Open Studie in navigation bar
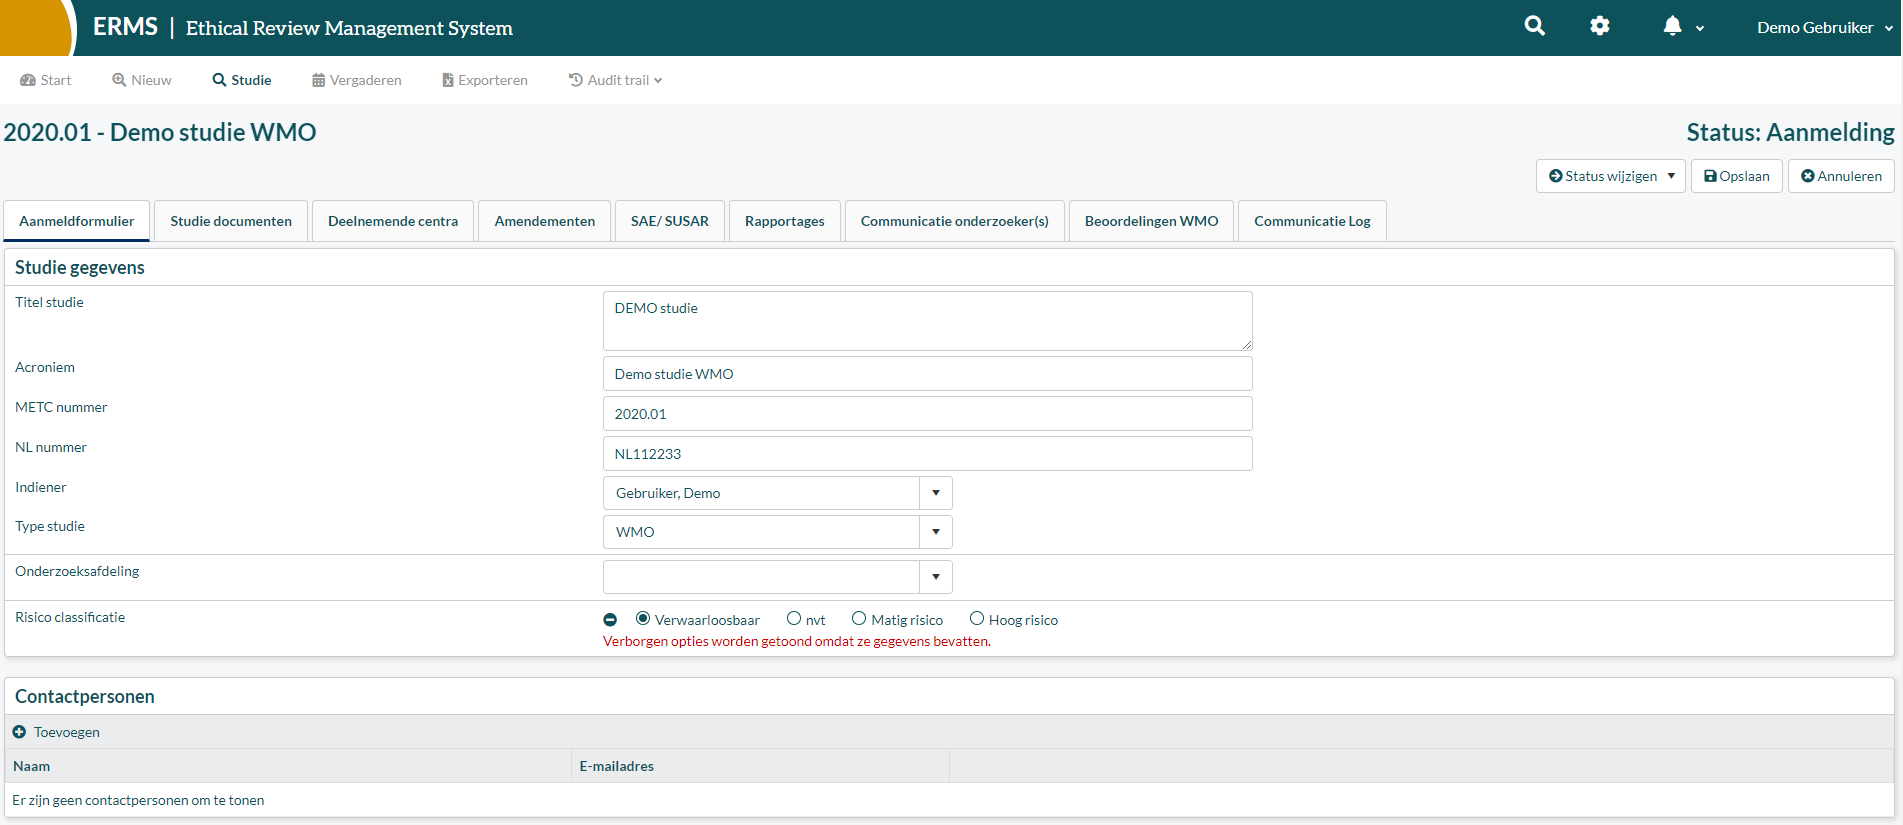 (x=242, y=80)
